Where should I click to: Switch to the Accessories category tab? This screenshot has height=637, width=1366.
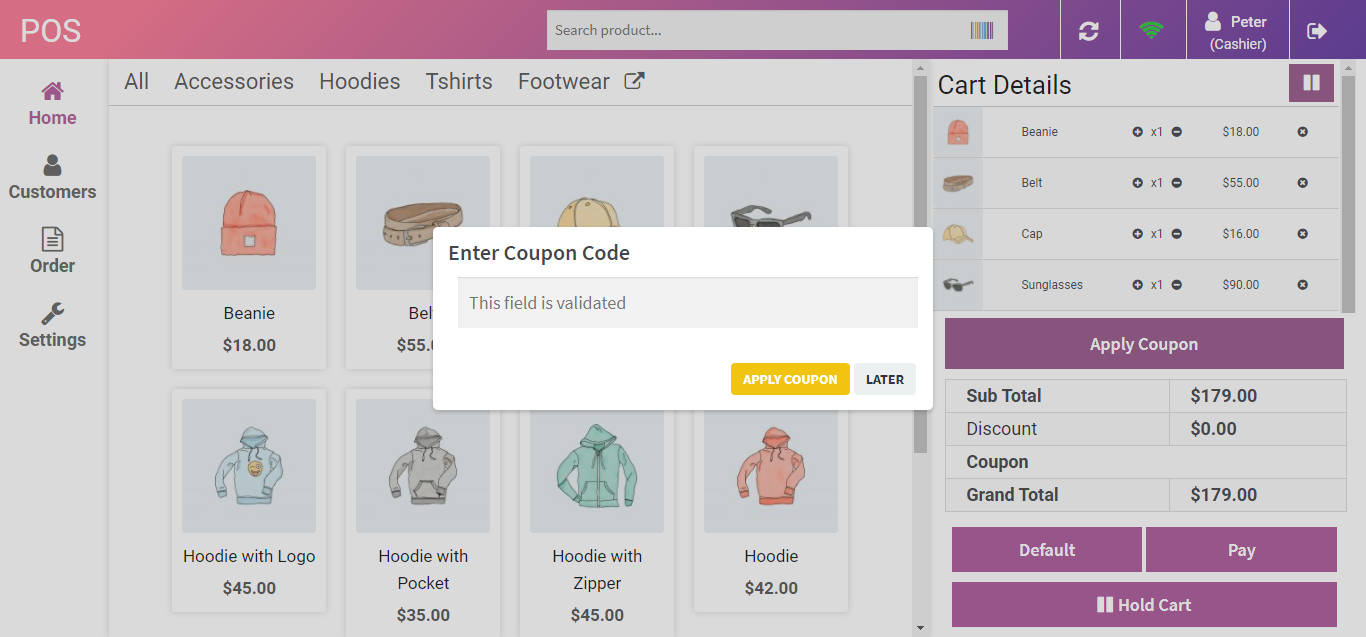[x=233, y=81]
